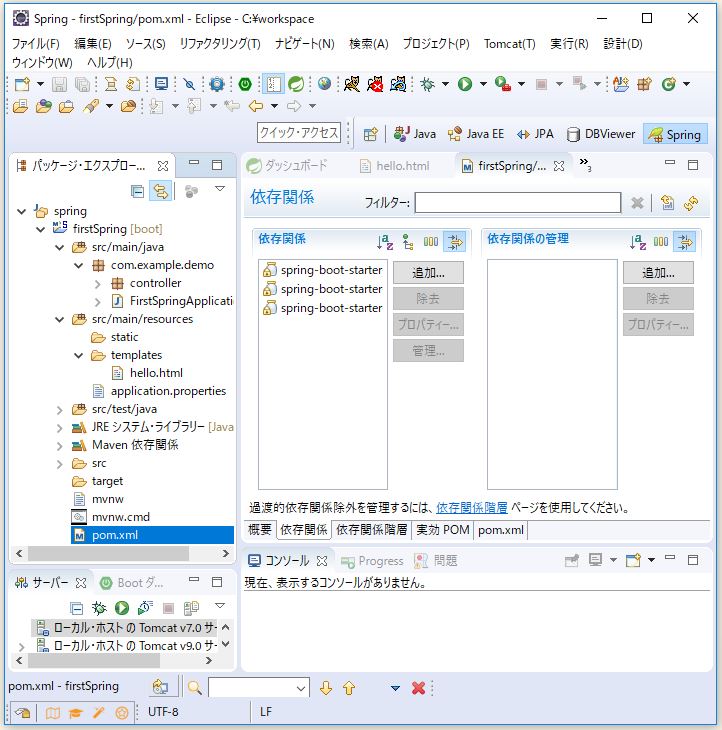
Task: Expand JRE システム・ライブラリー node
Action: click(60, 428)
